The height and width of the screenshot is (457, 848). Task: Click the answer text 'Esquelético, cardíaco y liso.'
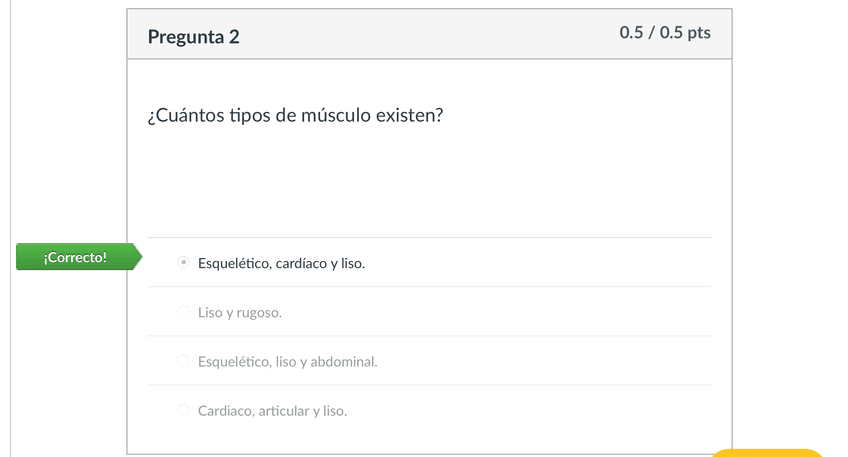(281, 264)
